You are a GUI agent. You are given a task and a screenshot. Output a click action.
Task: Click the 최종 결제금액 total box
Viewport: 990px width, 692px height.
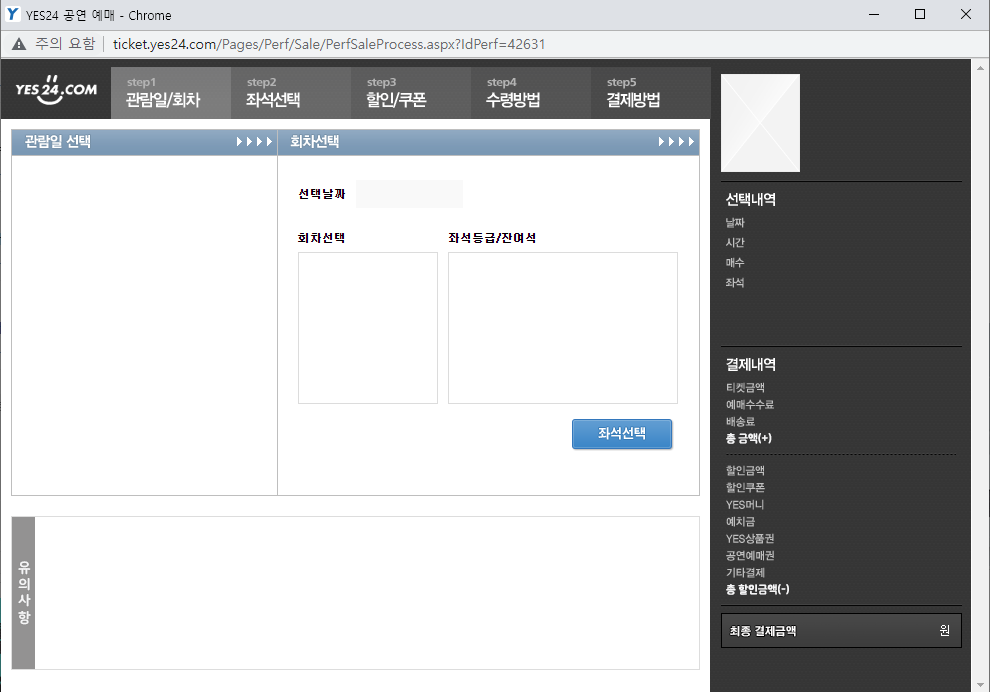(840, 631)
